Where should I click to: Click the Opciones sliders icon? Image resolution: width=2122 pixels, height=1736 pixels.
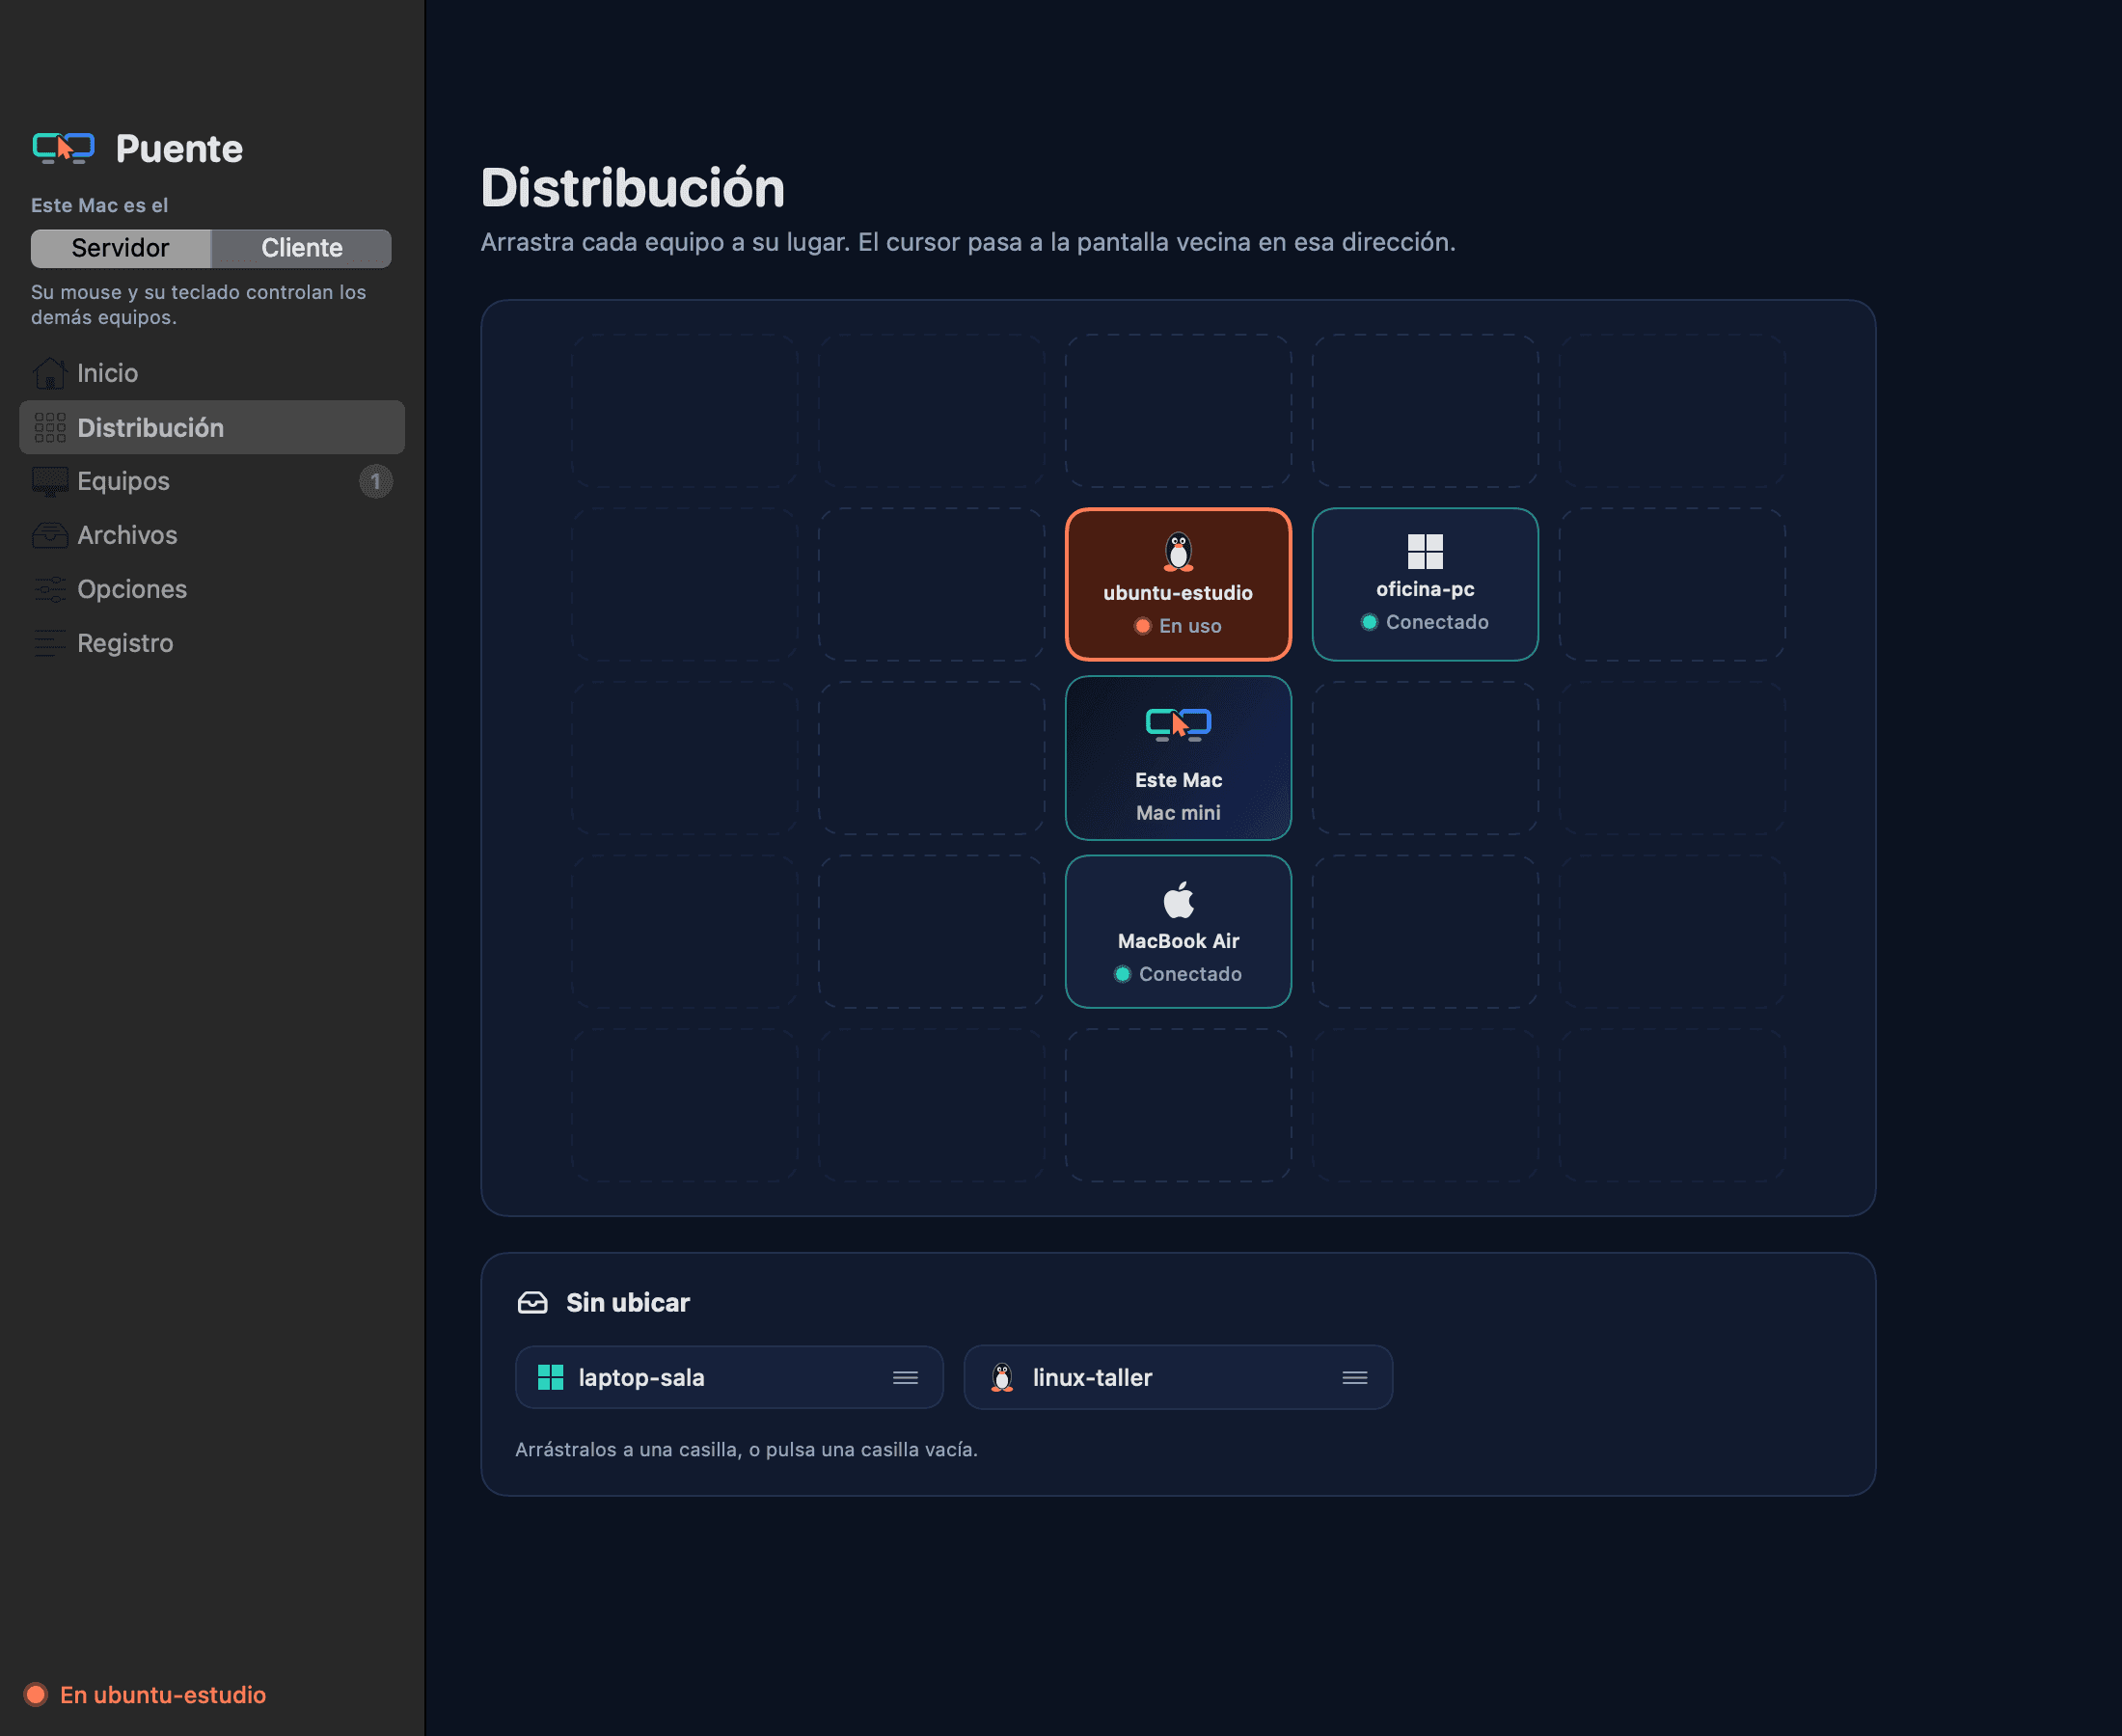[50, 589]
